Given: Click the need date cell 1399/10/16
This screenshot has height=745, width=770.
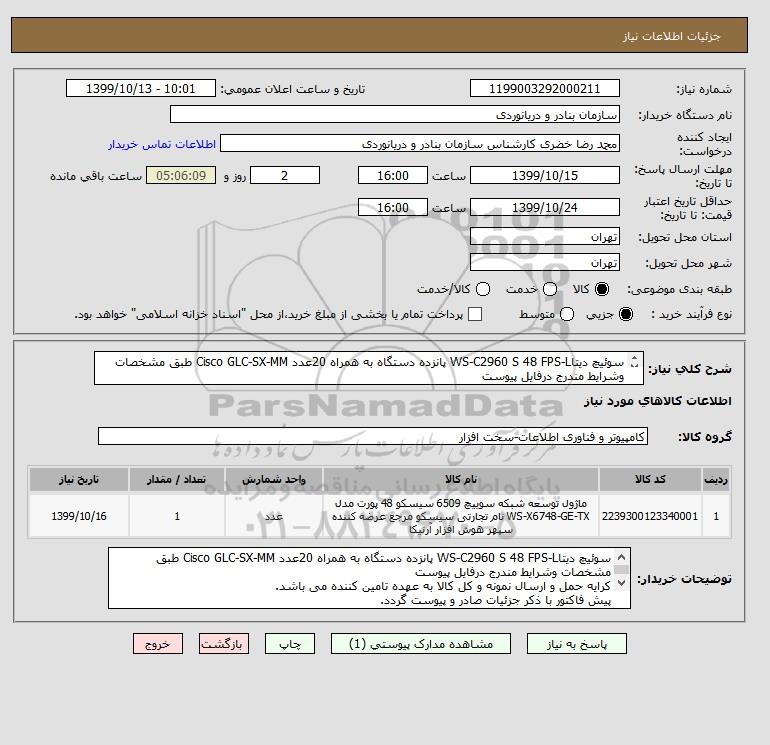Looking at the screenshot, I should pos(79,516).
